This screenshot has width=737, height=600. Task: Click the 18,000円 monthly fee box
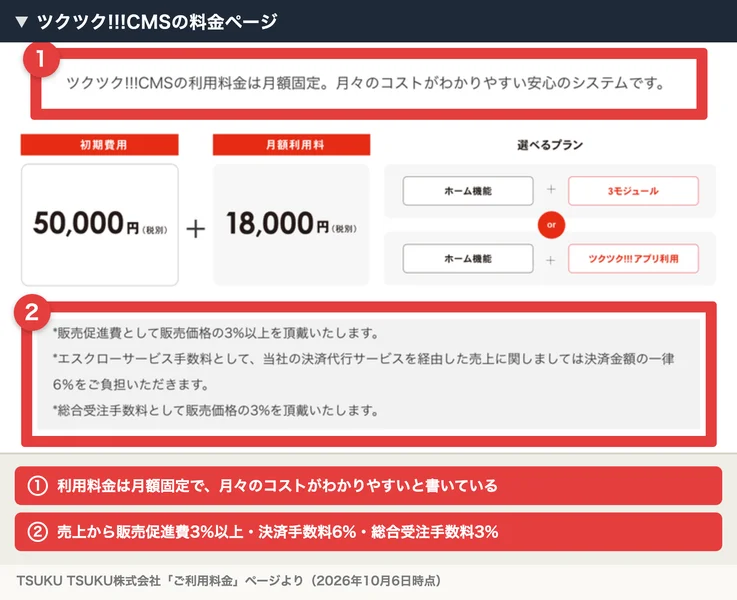[291, 225]
